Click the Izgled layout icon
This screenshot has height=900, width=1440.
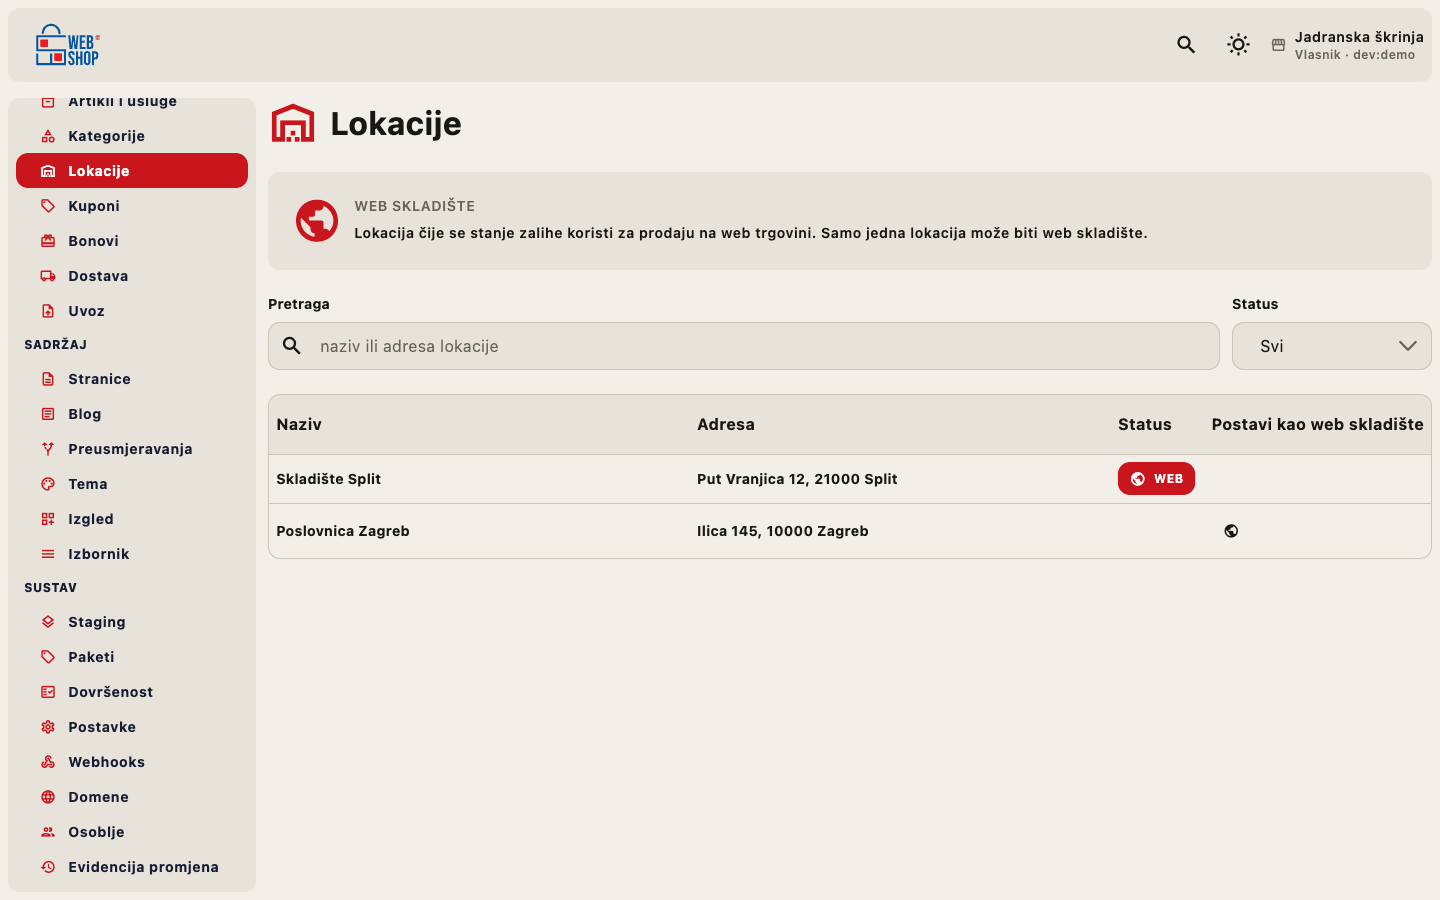(48, 519)
